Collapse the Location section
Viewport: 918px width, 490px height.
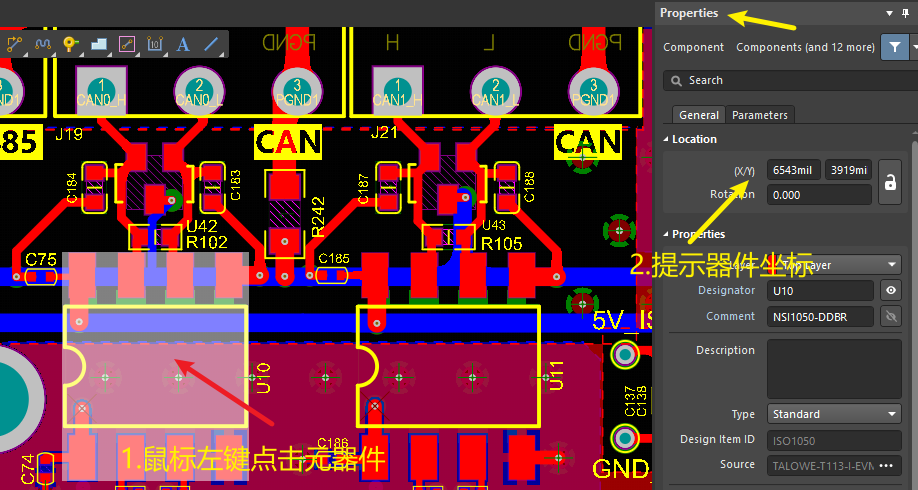666,139
